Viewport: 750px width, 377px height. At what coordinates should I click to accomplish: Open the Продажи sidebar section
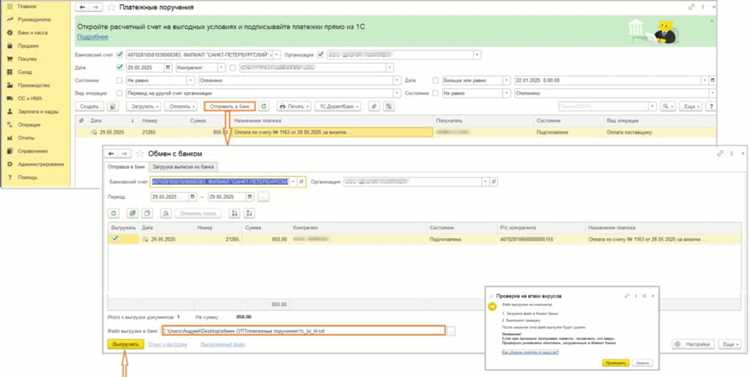[x=23, y=46]
